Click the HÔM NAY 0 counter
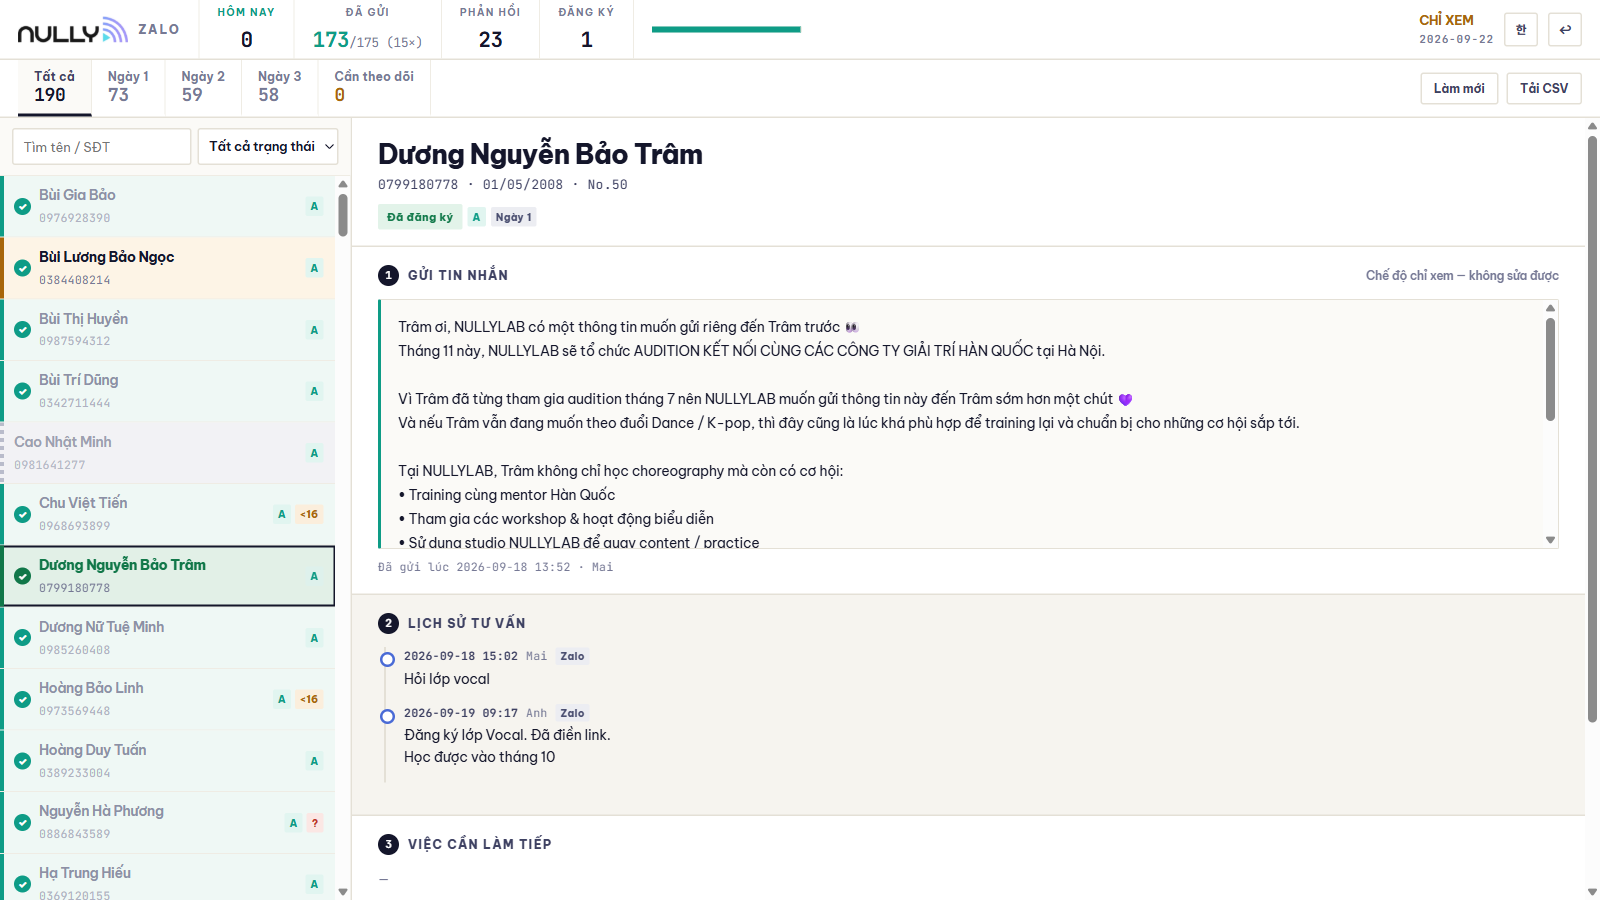This screenshot has width=1600, height=900. click(x=246, y=29)
